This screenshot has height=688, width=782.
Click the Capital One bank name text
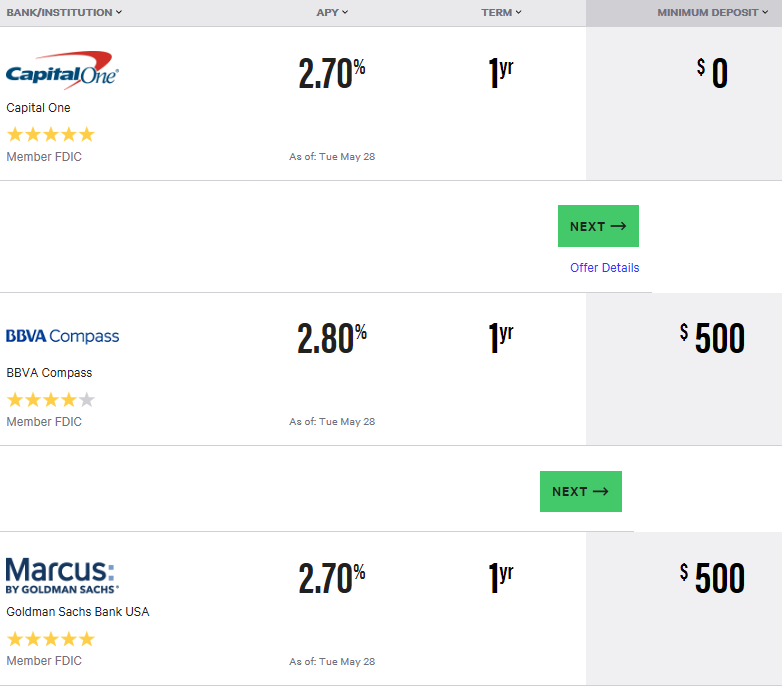pos(38,108)
